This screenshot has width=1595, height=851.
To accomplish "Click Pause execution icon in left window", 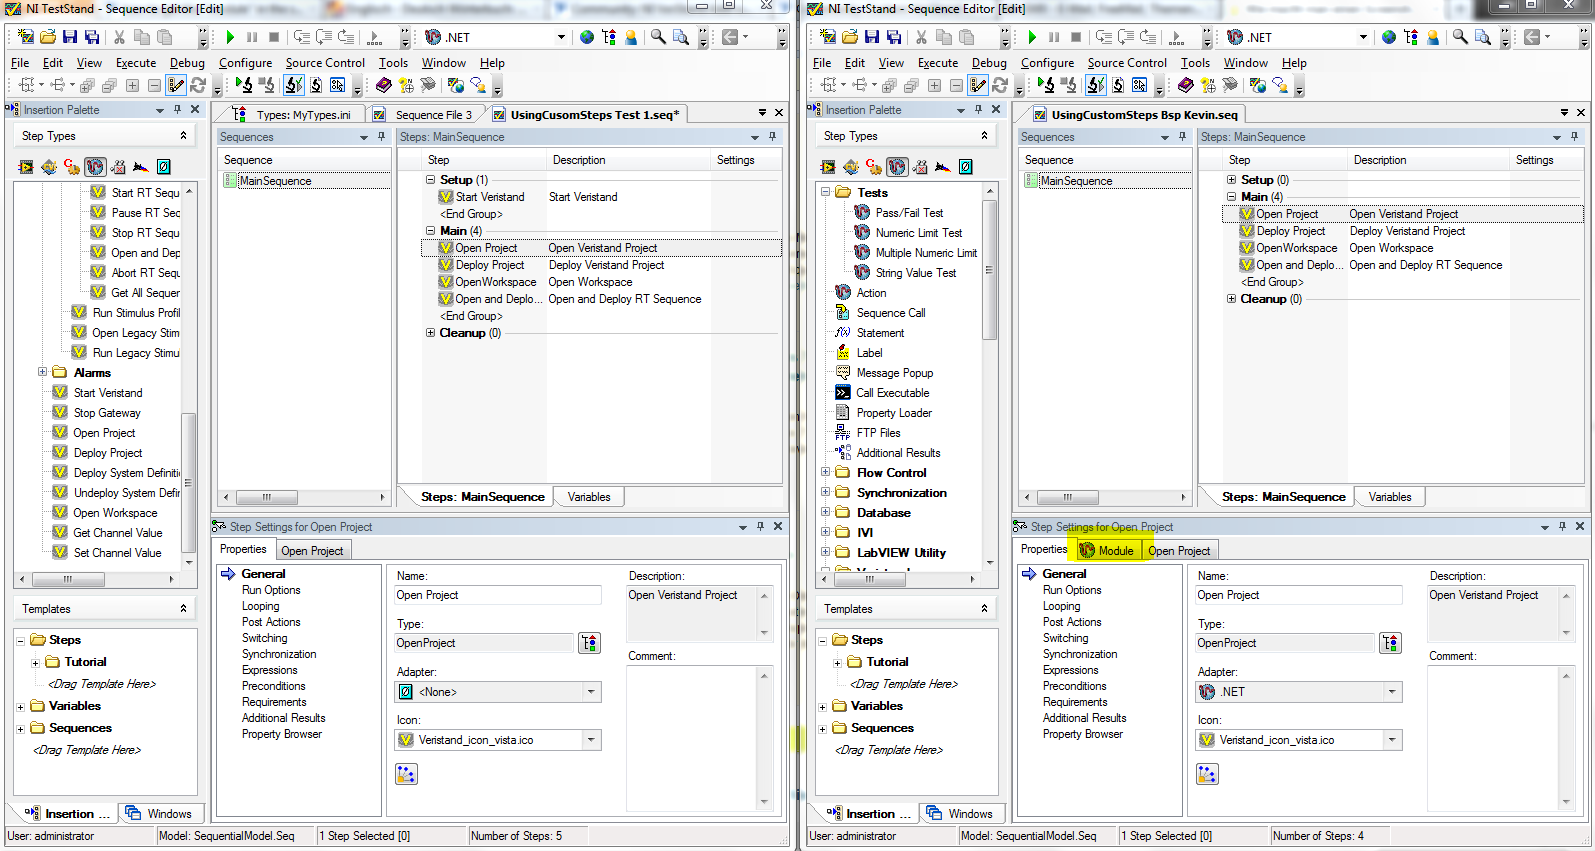I will pos(252,37).
